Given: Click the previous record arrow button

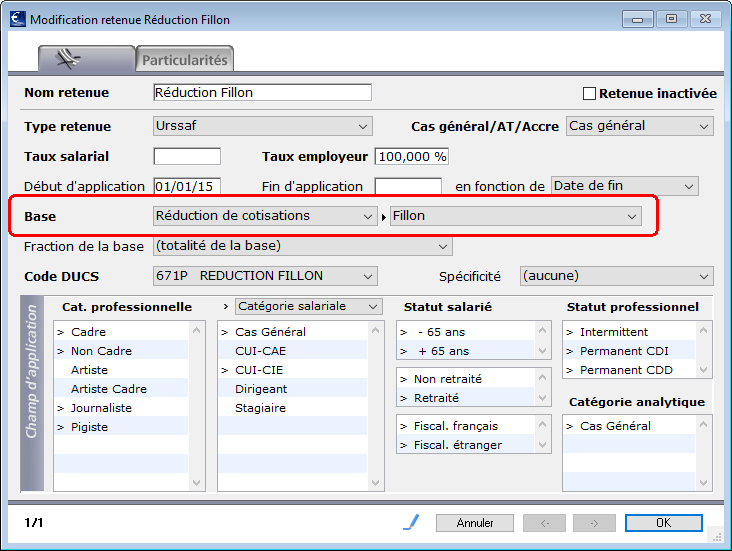Looking at the screenshot, I should (x=544, y=523).
